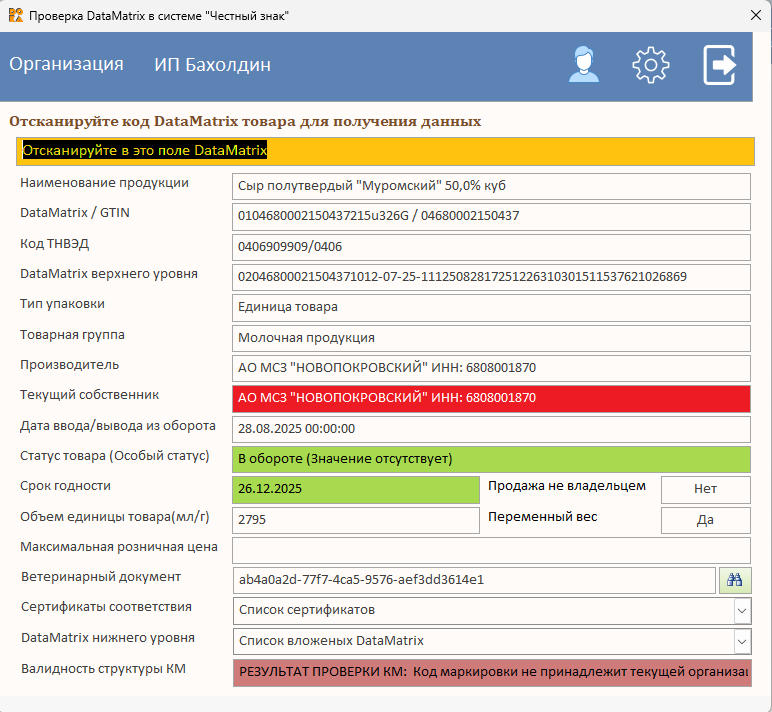The height and width of the screenshot is (712, 772).
Task: Click the Наименование продукции field
Action: pos(491,186)
